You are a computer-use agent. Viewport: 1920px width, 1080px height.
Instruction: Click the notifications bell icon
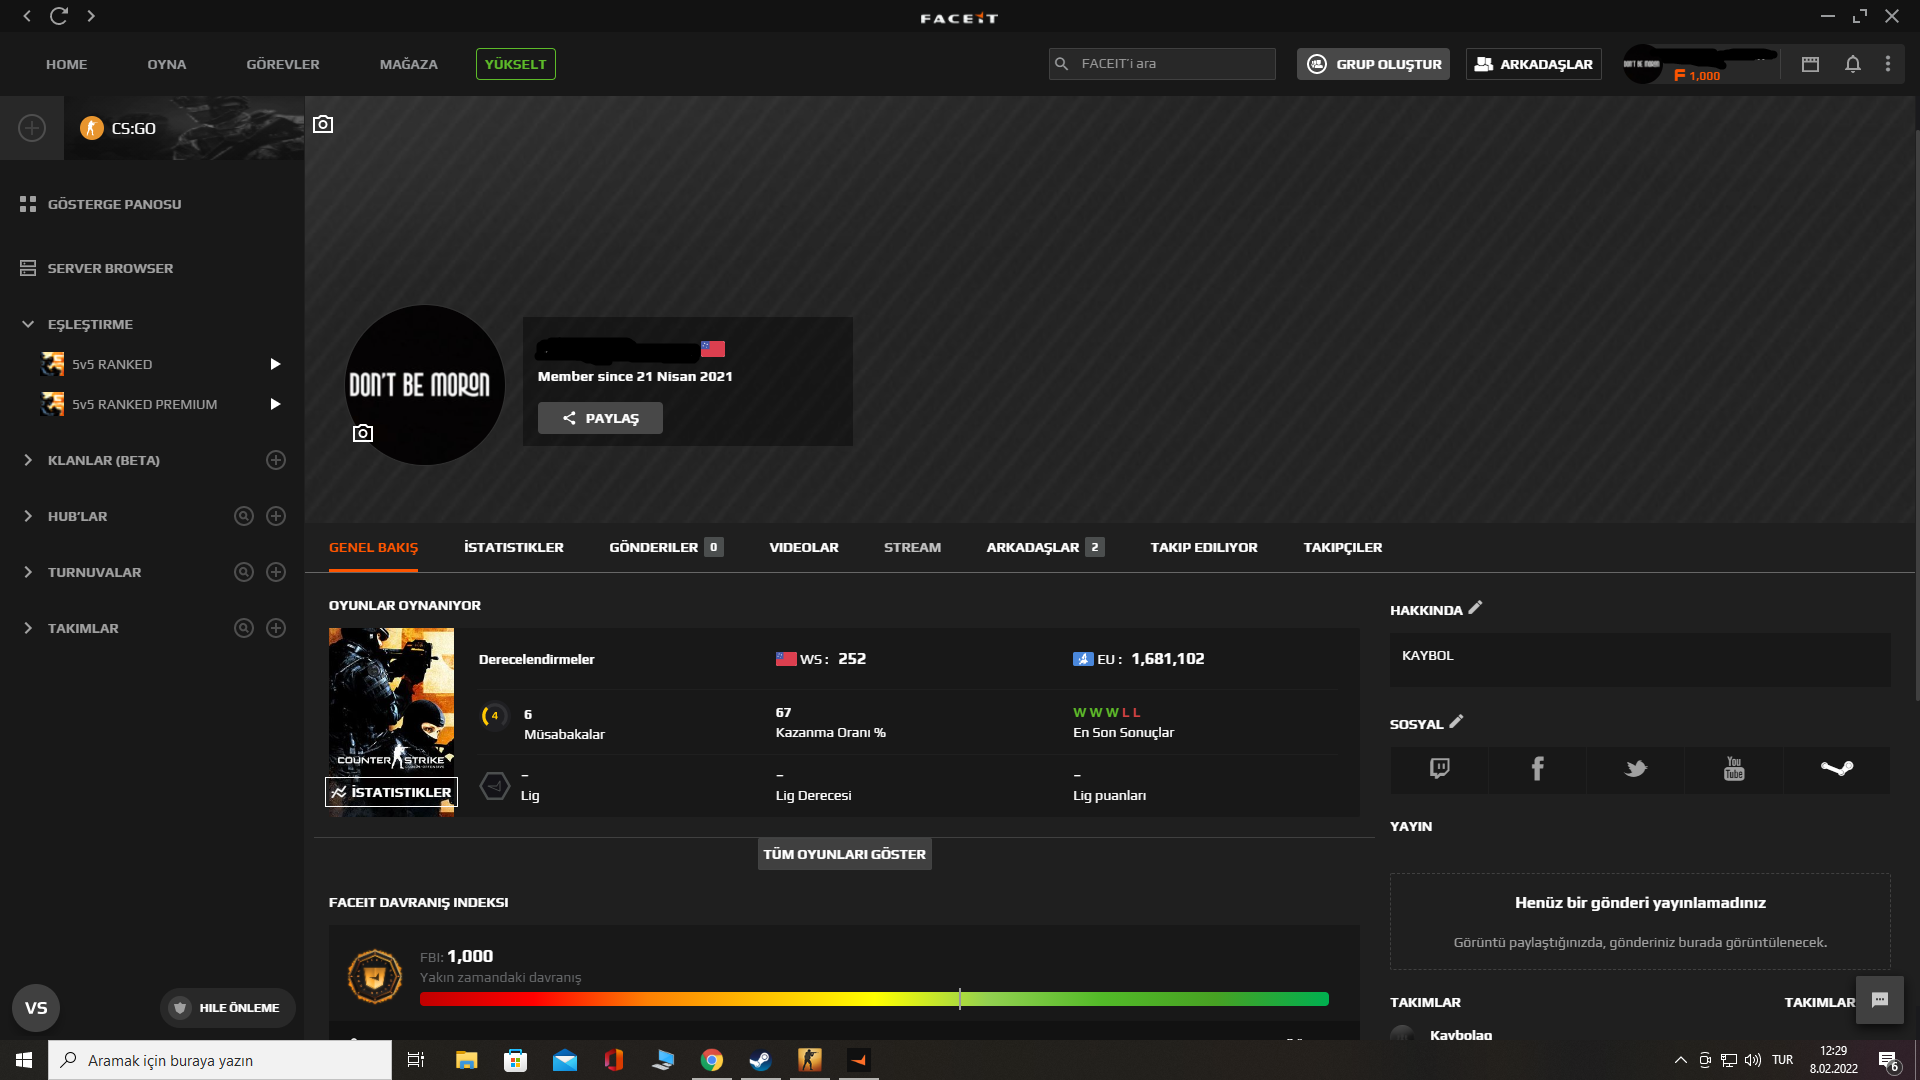(1852, 64)
